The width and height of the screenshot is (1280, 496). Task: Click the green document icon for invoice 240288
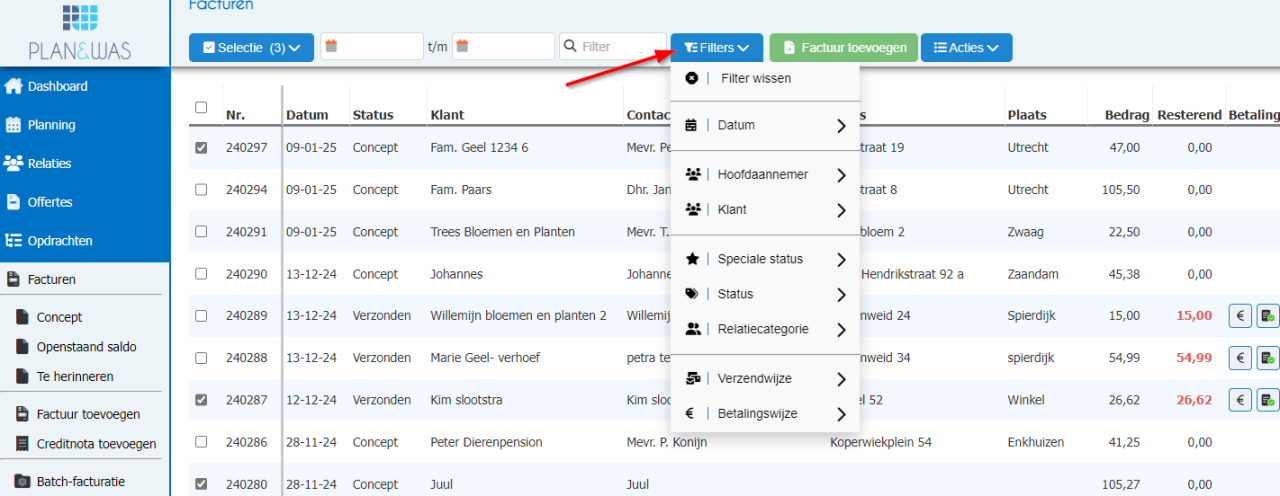point(1267,358)
